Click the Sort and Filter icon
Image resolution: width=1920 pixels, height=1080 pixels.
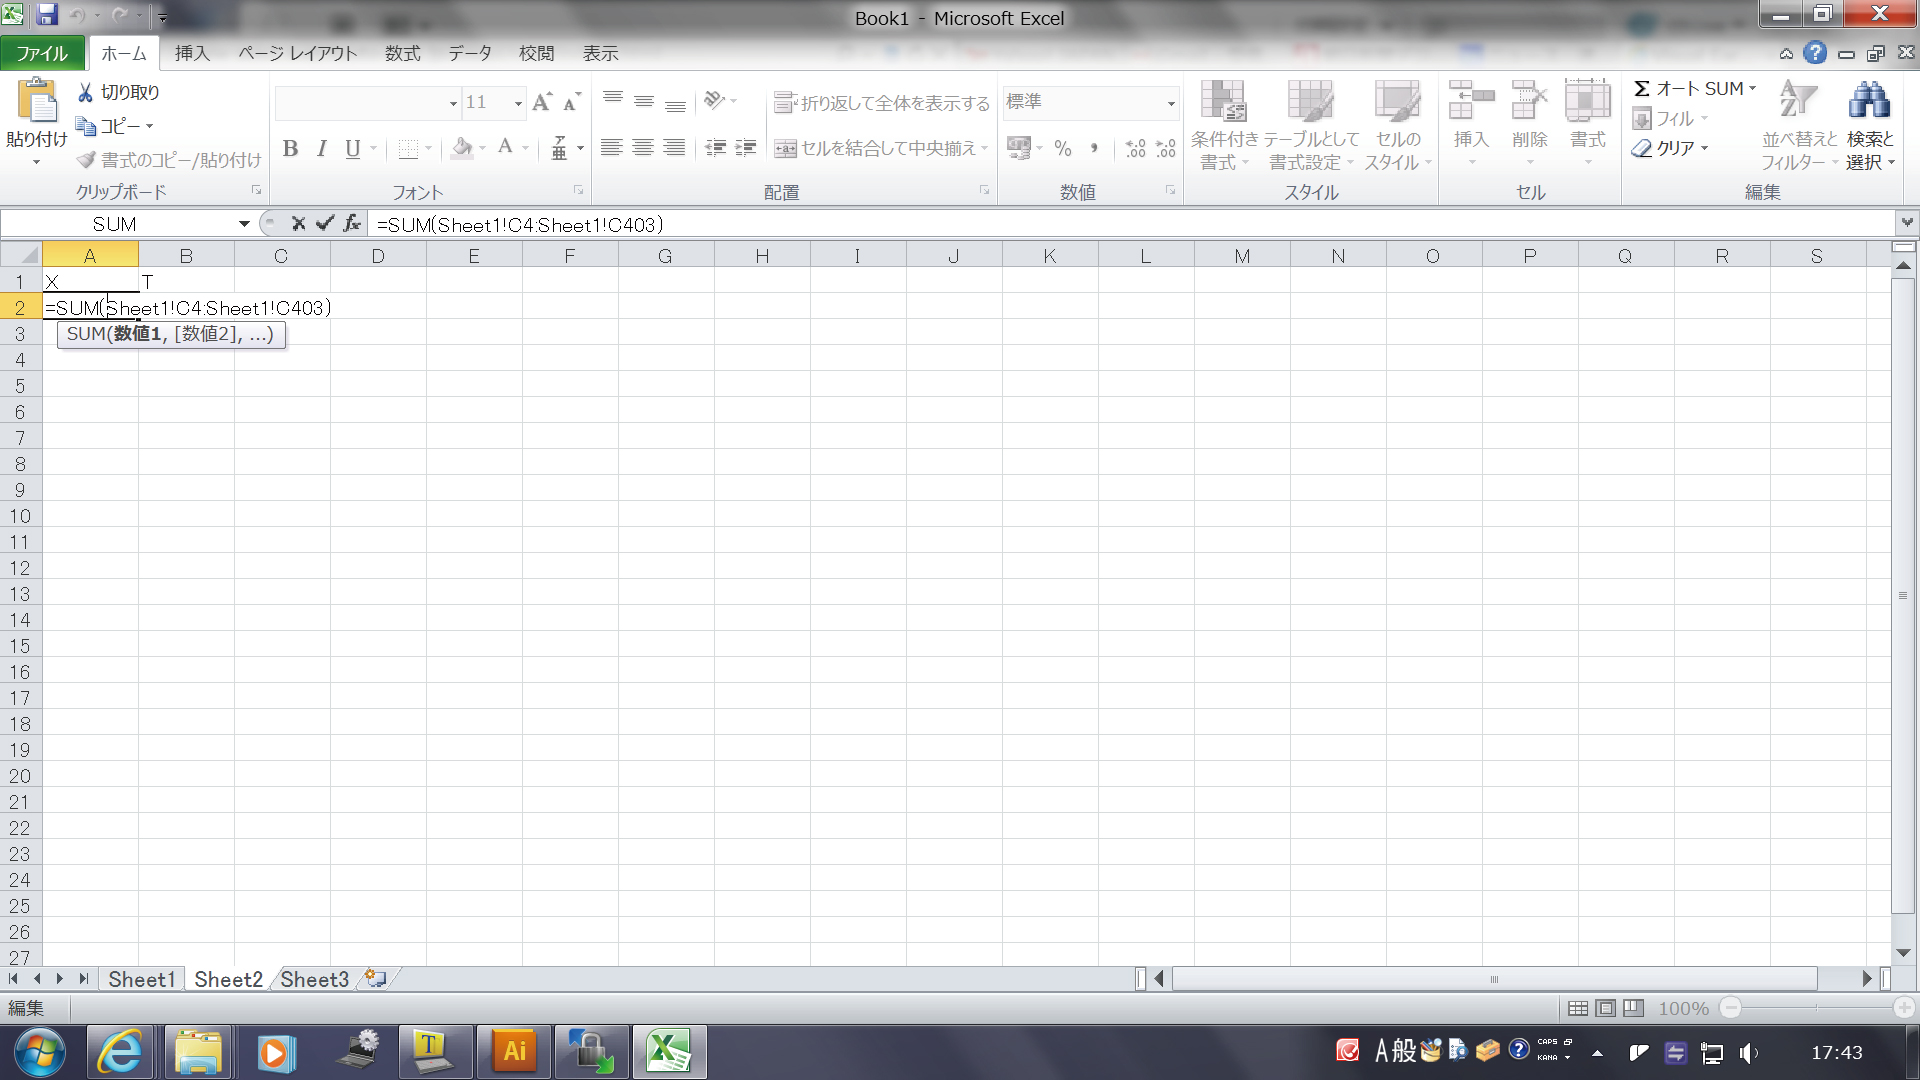point(1798,100)
